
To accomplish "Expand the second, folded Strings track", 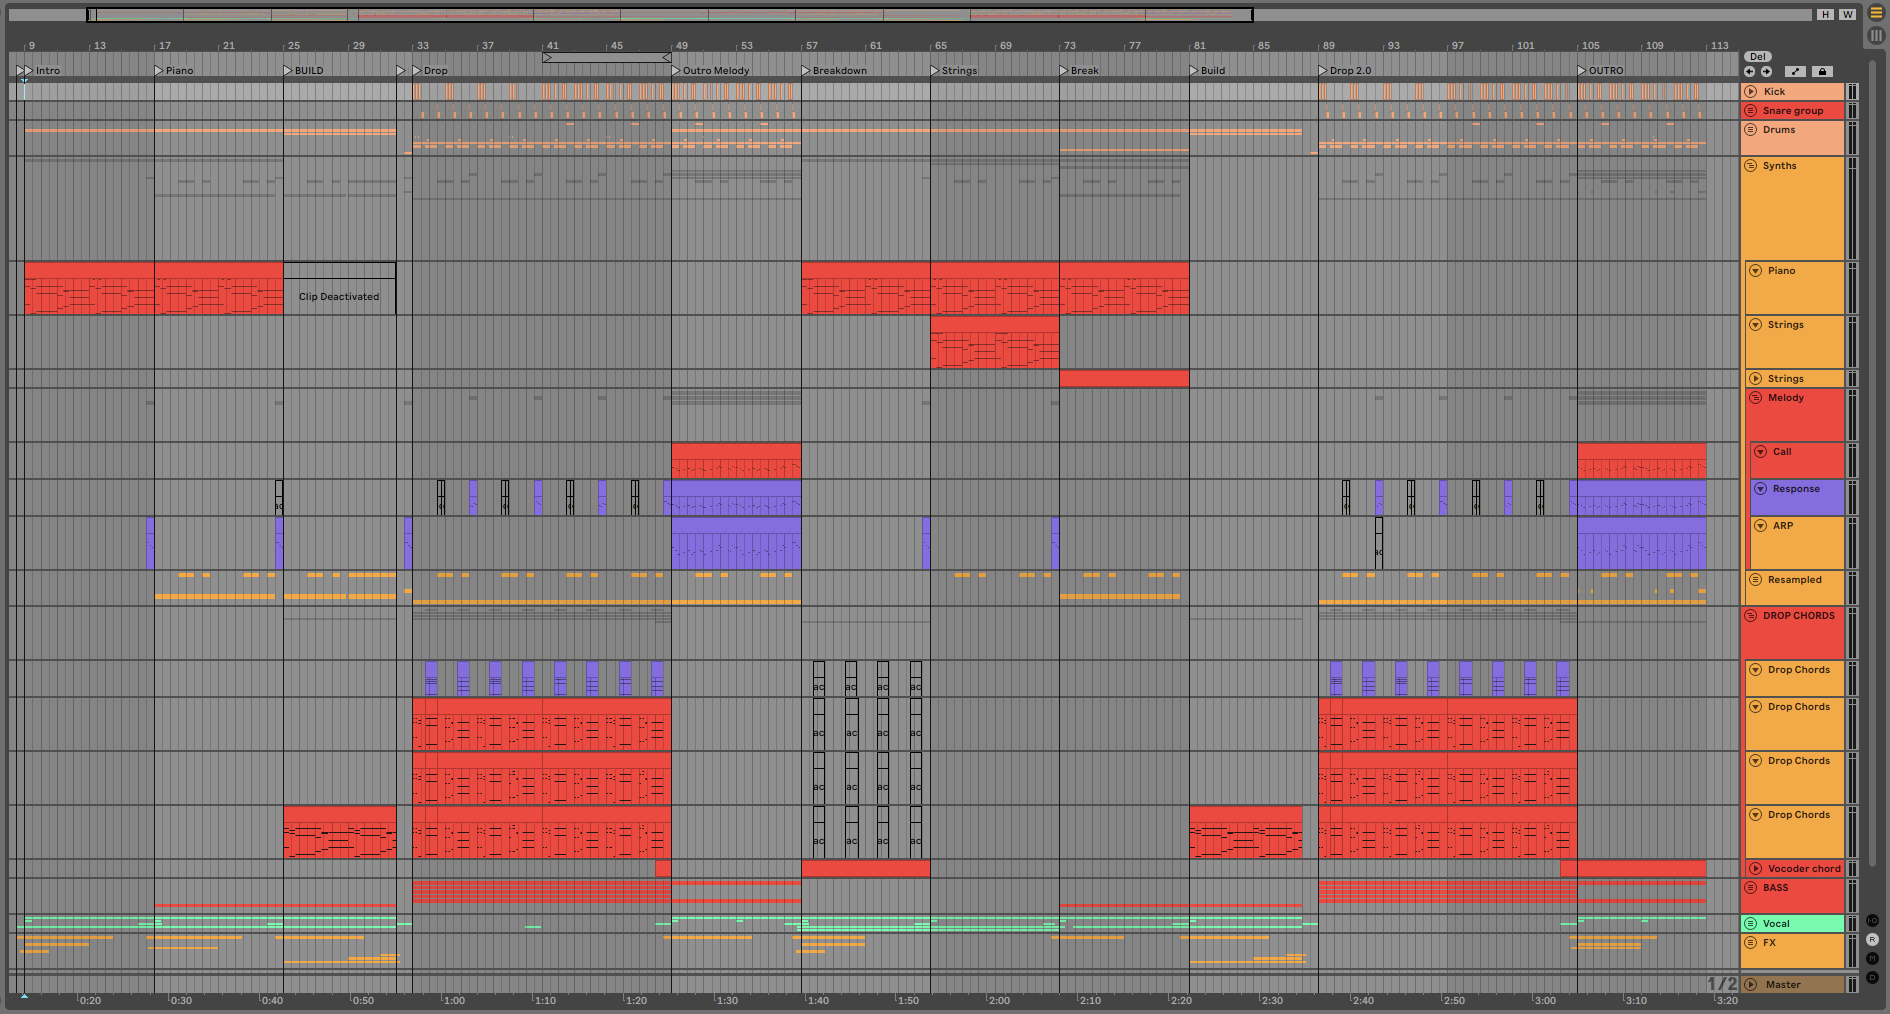I will [1756, 379].
